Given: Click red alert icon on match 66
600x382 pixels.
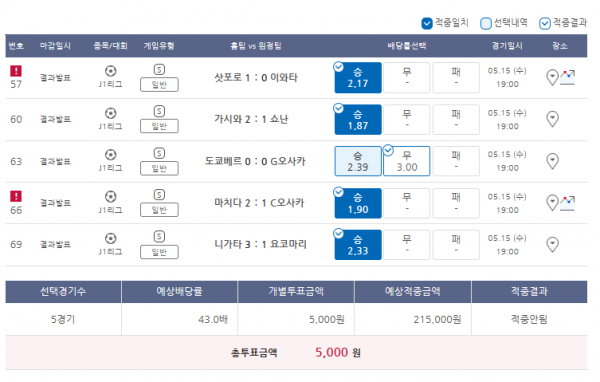Looking at the screenshot, I should [16, 196].
